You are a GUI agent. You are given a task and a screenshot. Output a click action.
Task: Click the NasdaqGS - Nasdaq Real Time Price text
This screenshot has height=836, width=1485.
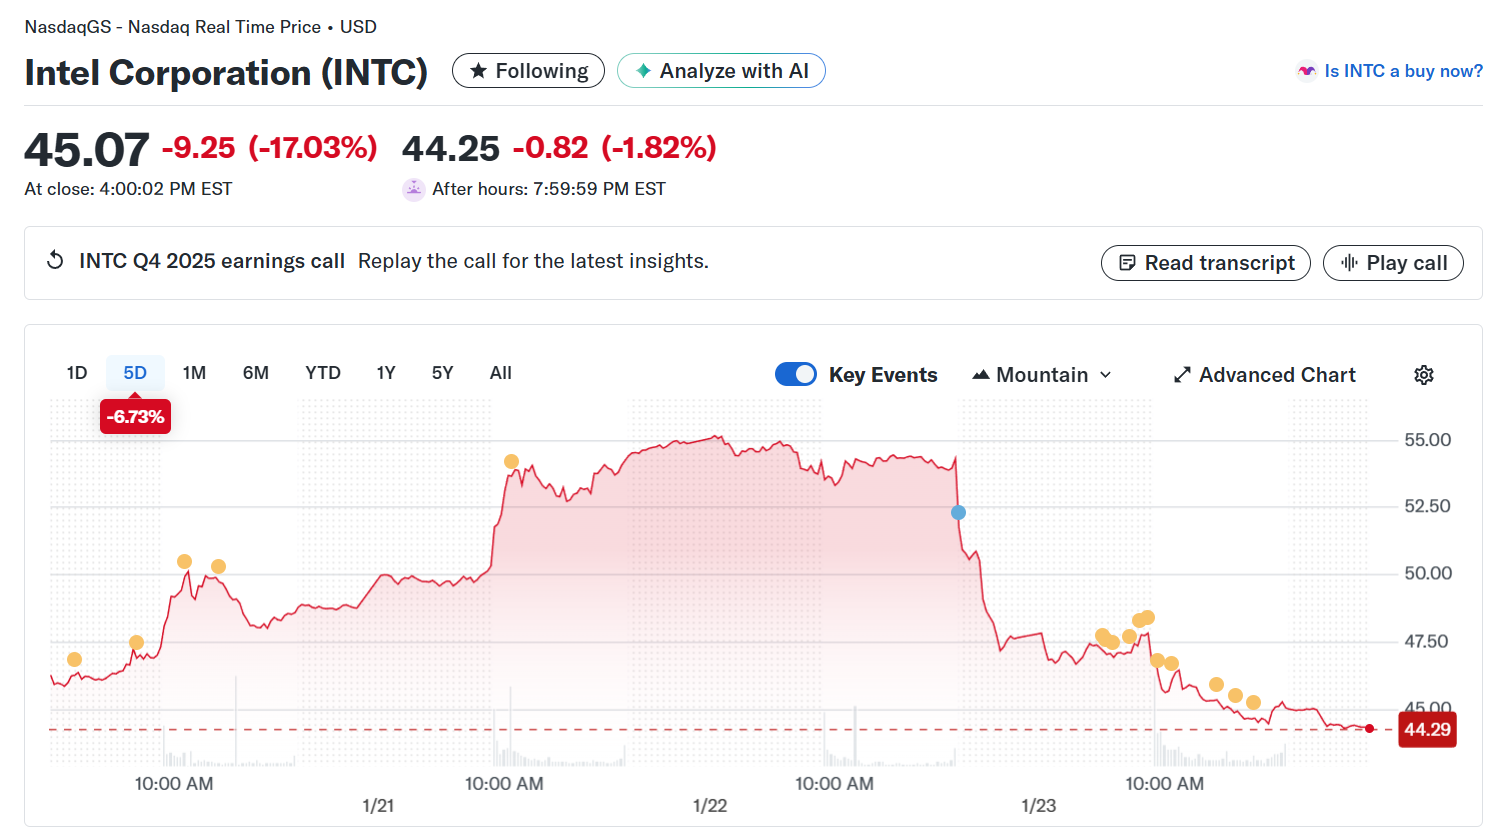(x=173, y=27)
